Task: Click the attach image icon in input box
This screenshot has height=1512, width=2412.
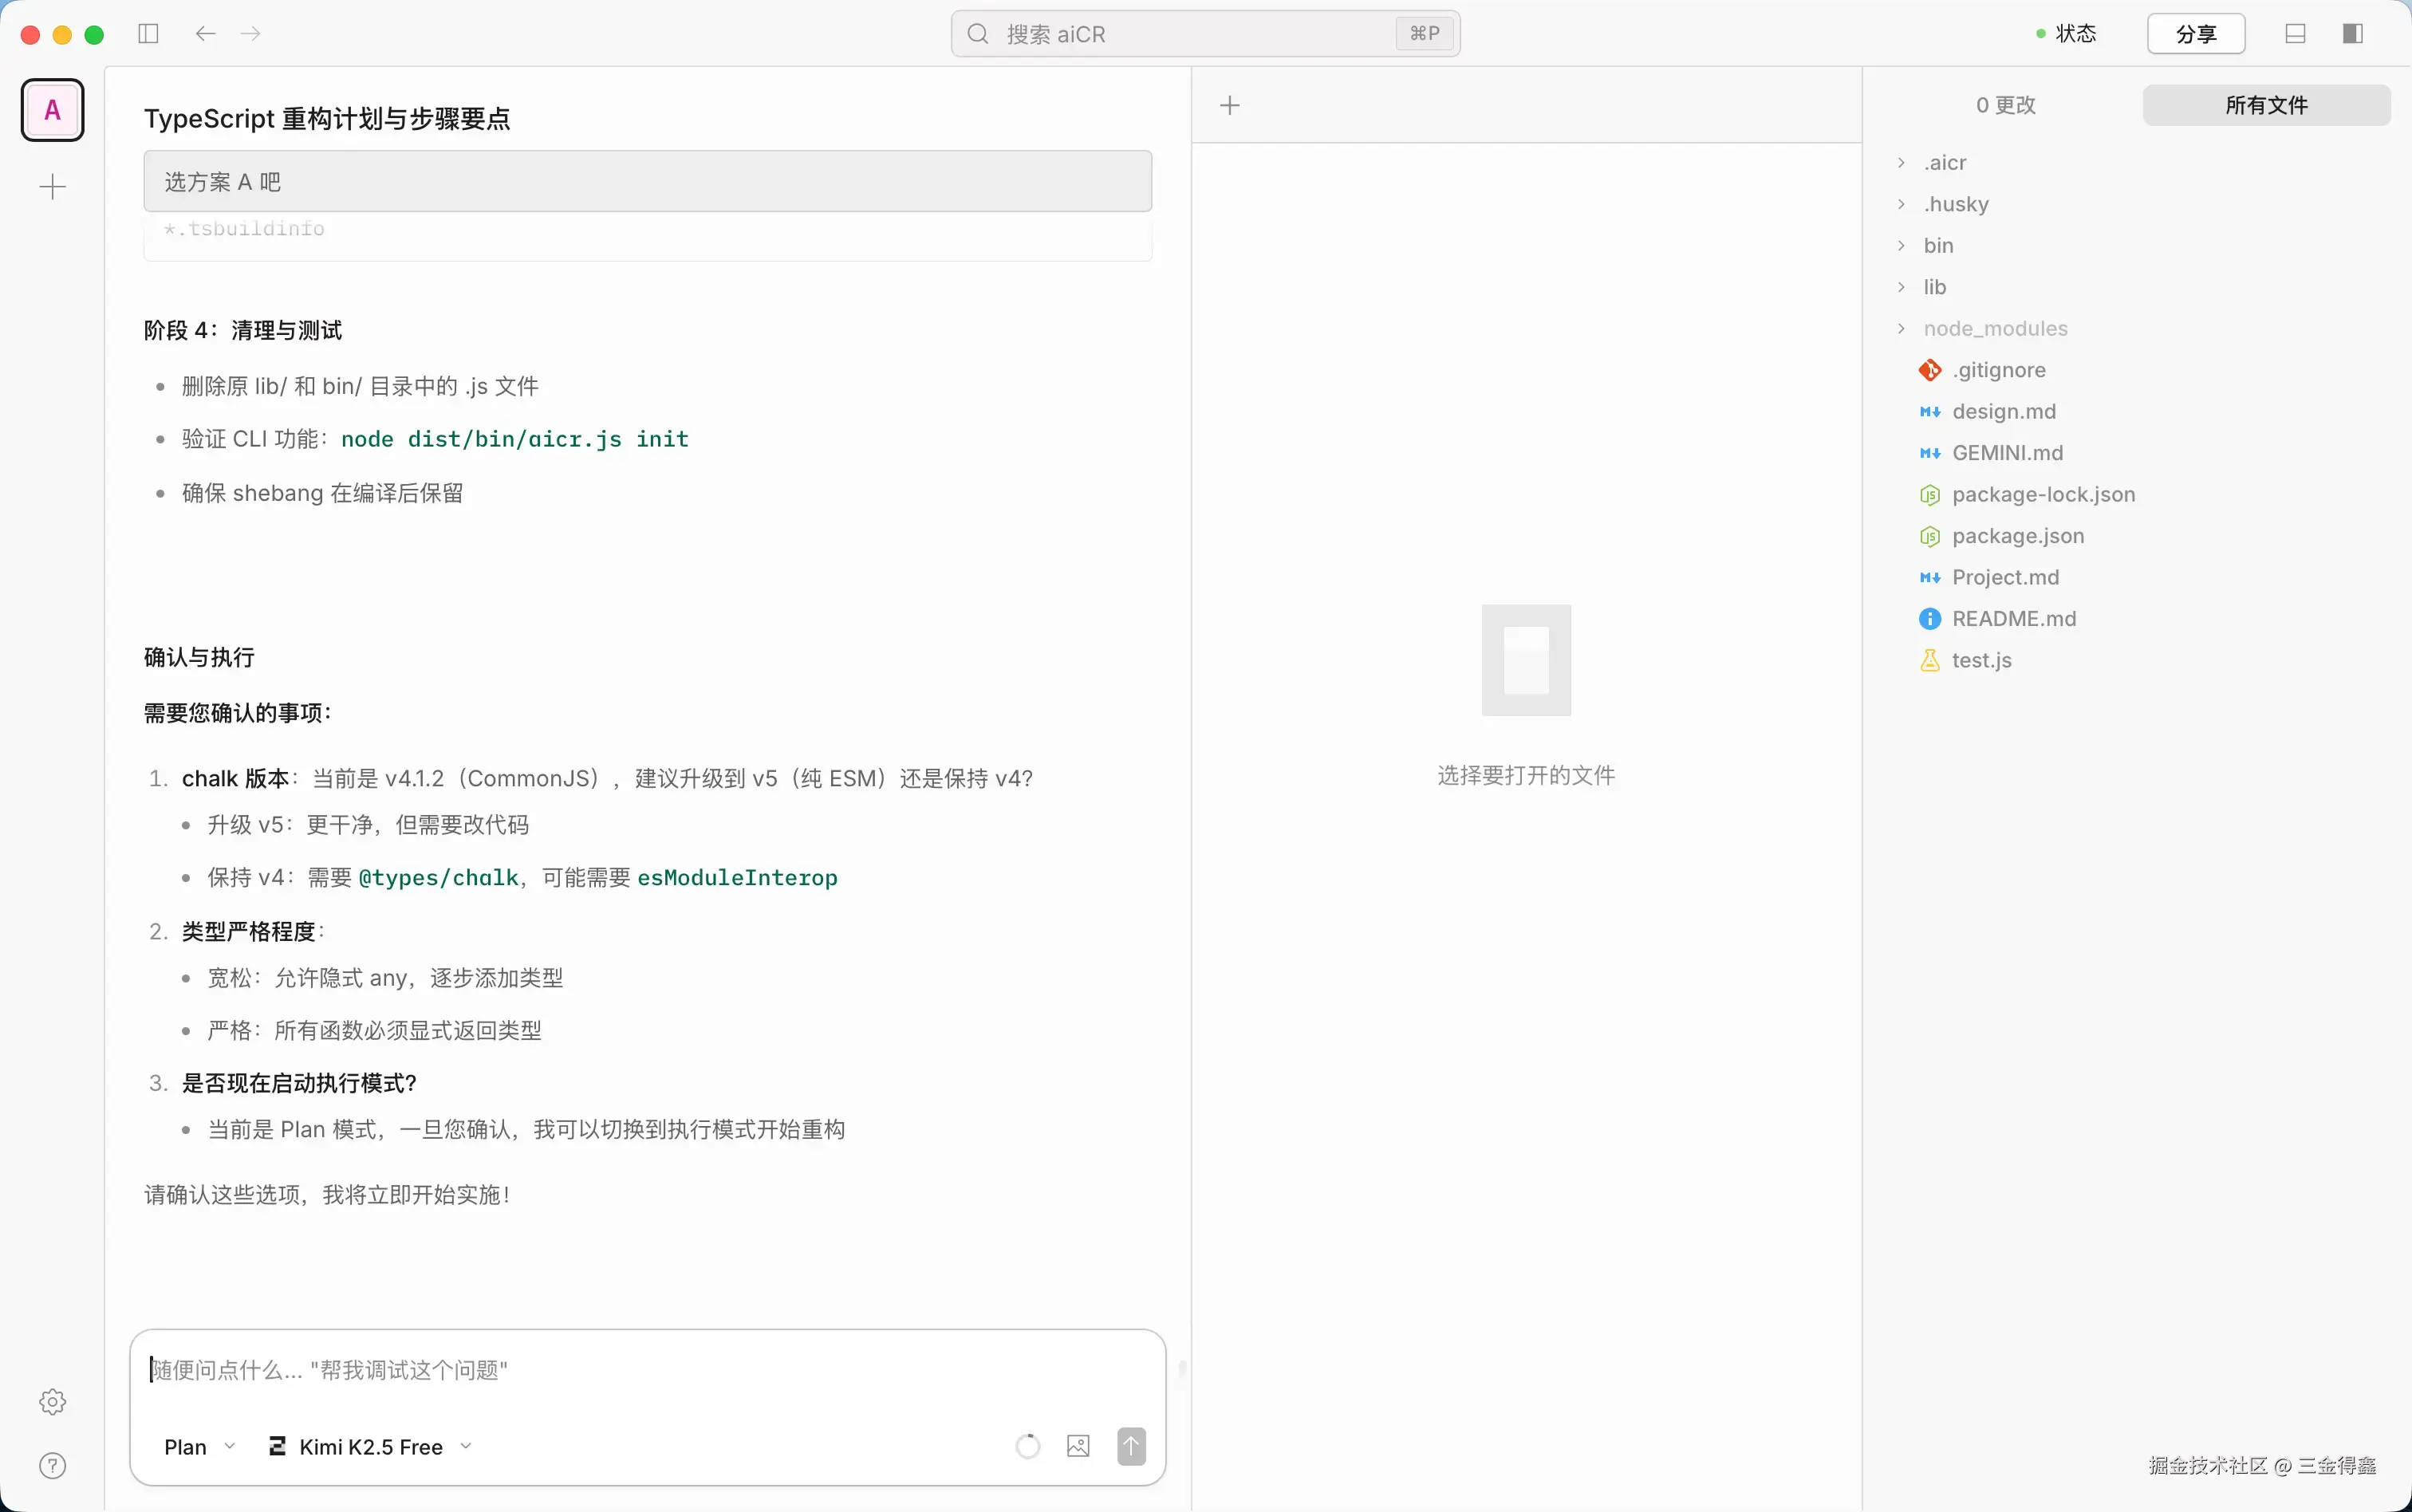Action: coord(1078,1446)
